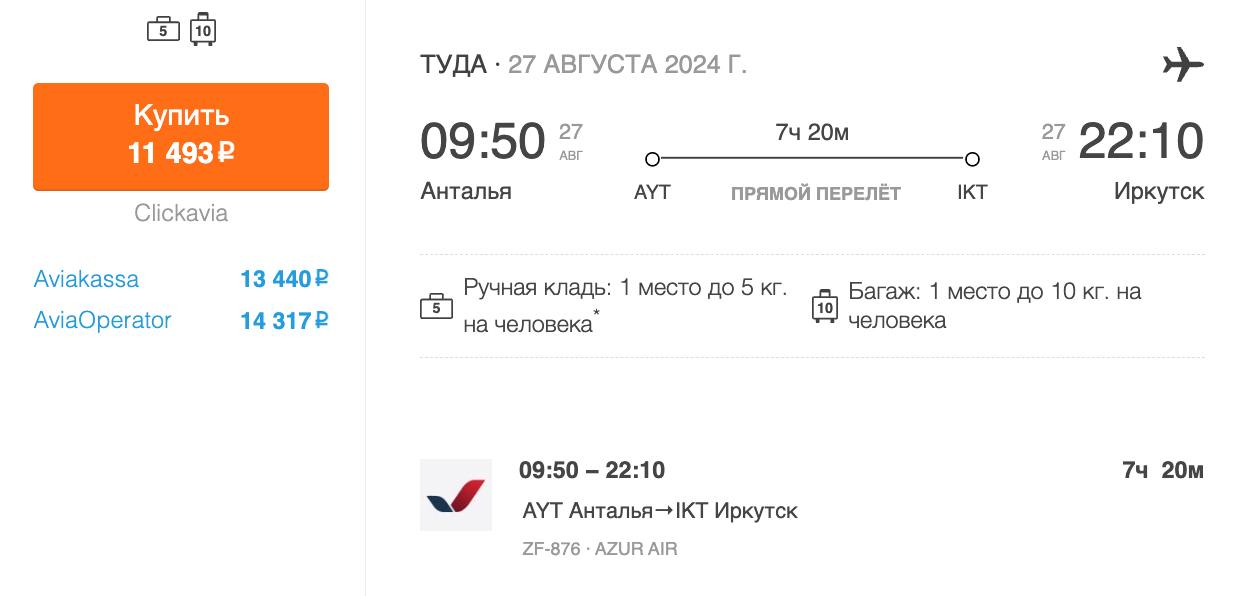The image size is (1234, 596).
Task: Click the ПРЯМОЙ ПЕРЕЛЁТ direct flight label
Action: pyautogui.click(x=815, y=194)
